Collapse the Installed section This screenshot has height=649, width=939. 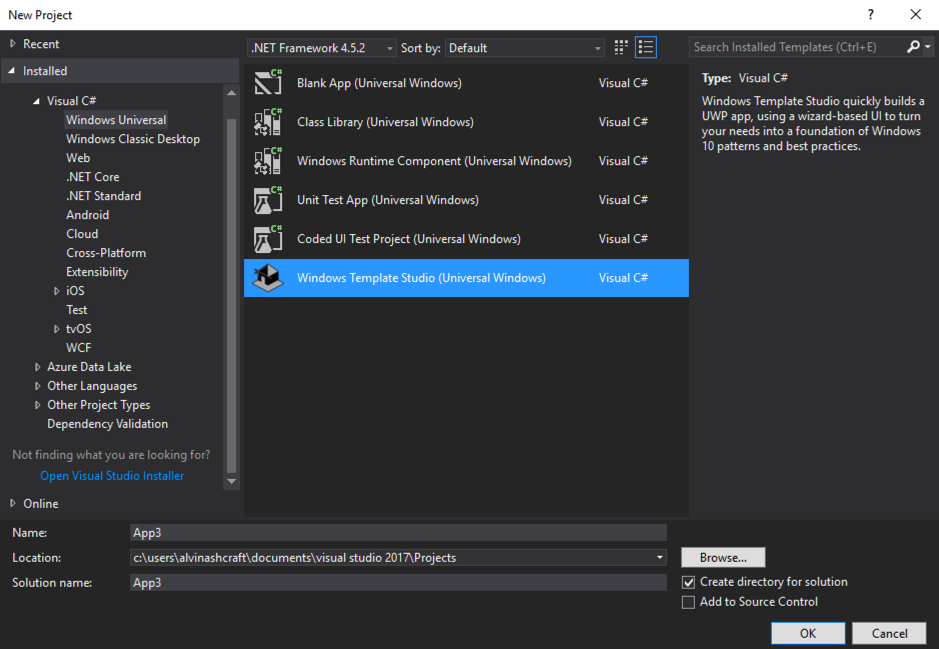point(12,71)
